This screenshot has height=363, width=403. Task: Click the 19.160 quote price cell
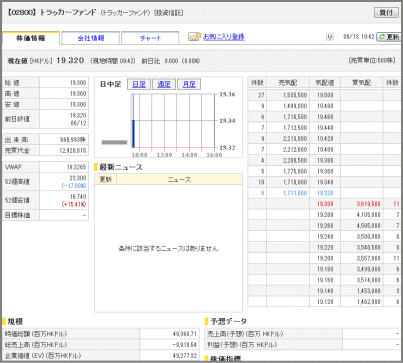[325, 280]
